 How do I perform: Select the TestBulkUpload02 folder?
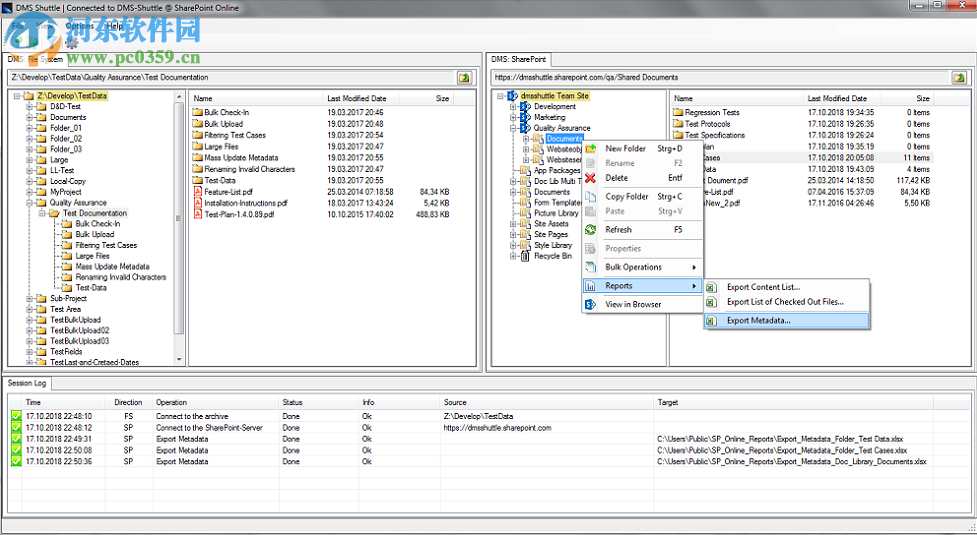[79, 331]
